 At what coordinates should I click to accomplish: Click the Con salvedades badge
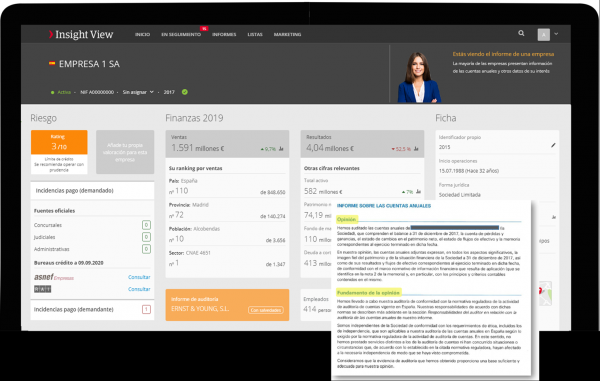click(x=266, y=310)
